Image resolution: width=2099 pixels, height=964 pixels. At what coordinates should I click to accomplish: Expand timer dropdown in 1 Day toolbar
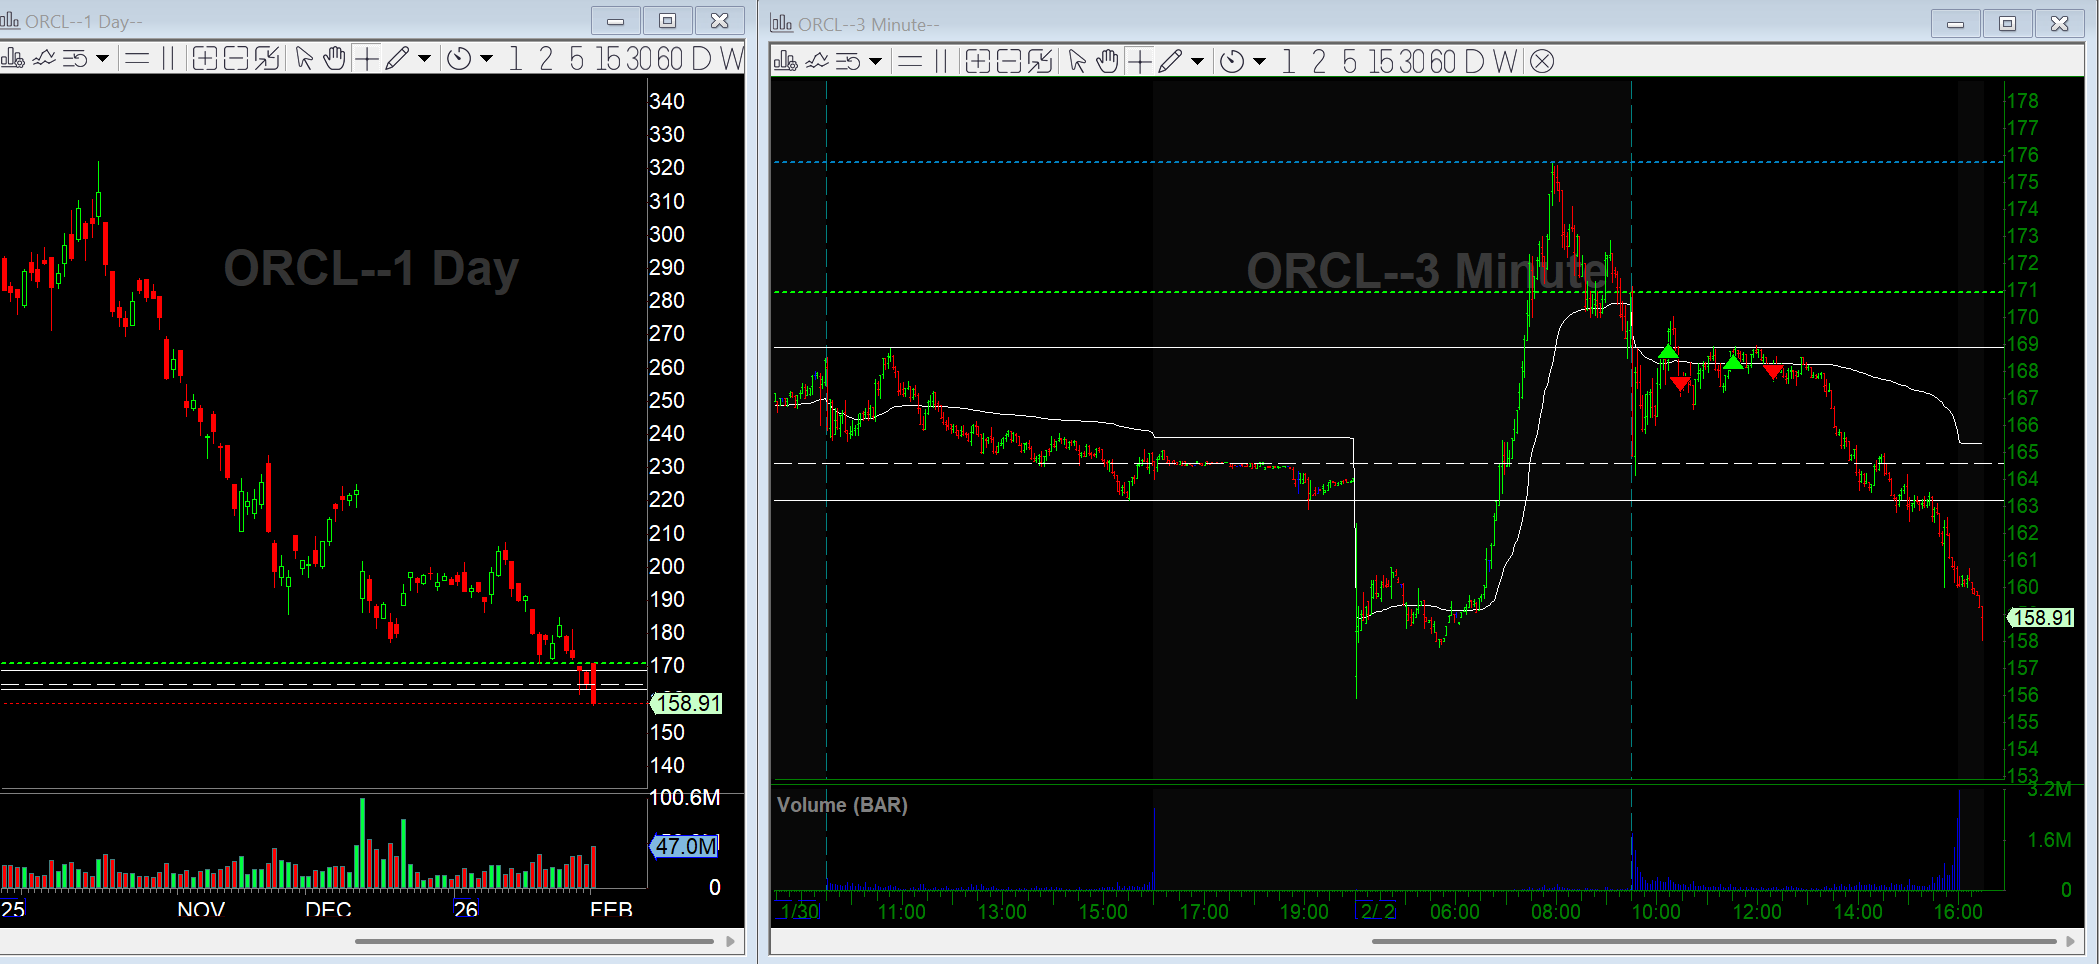pyautogui.click(x=487, y=59)
